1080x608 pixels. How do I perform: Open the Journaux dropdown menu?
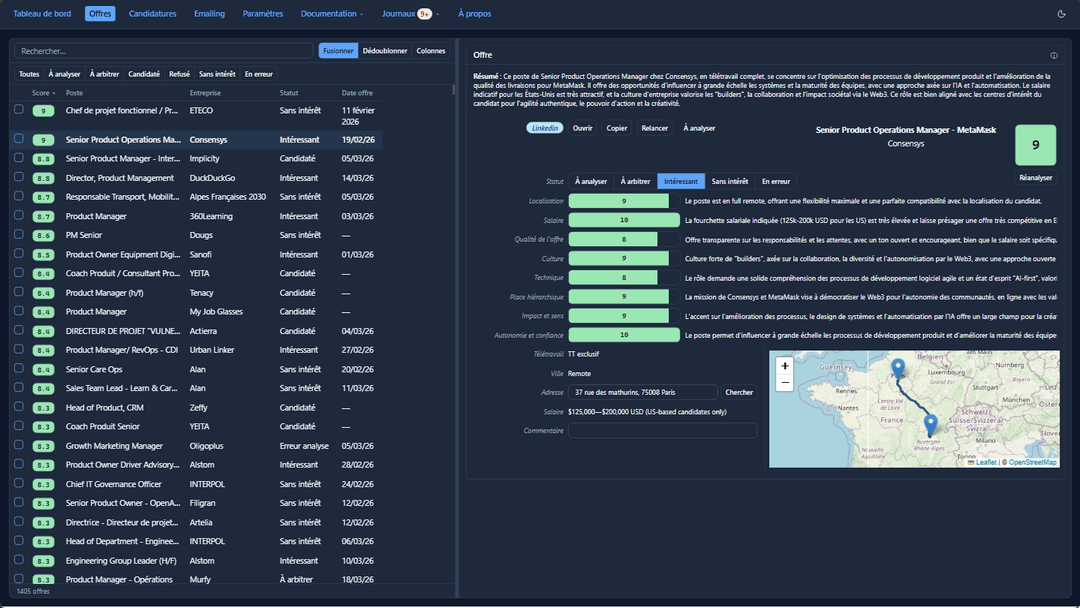[x=410, y=14]
